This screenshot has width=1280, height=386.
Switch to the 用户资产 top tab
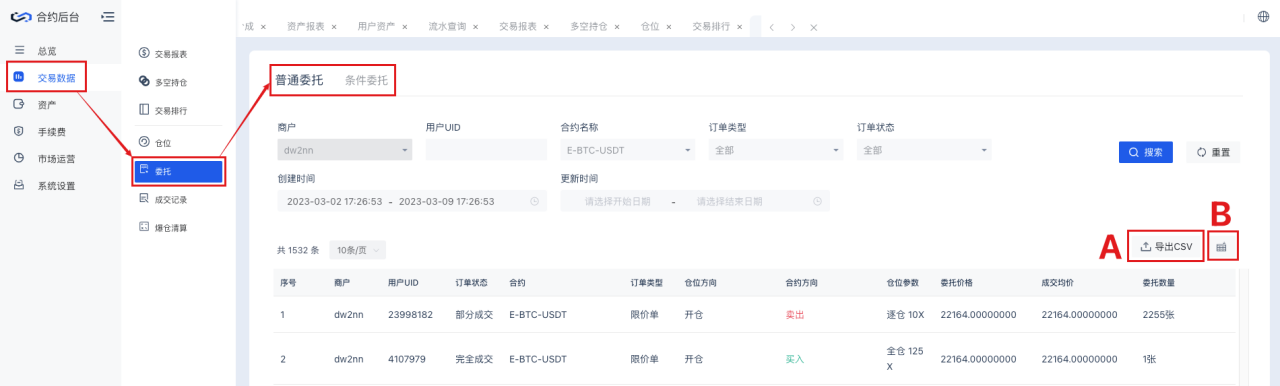(x=377, y=27)
